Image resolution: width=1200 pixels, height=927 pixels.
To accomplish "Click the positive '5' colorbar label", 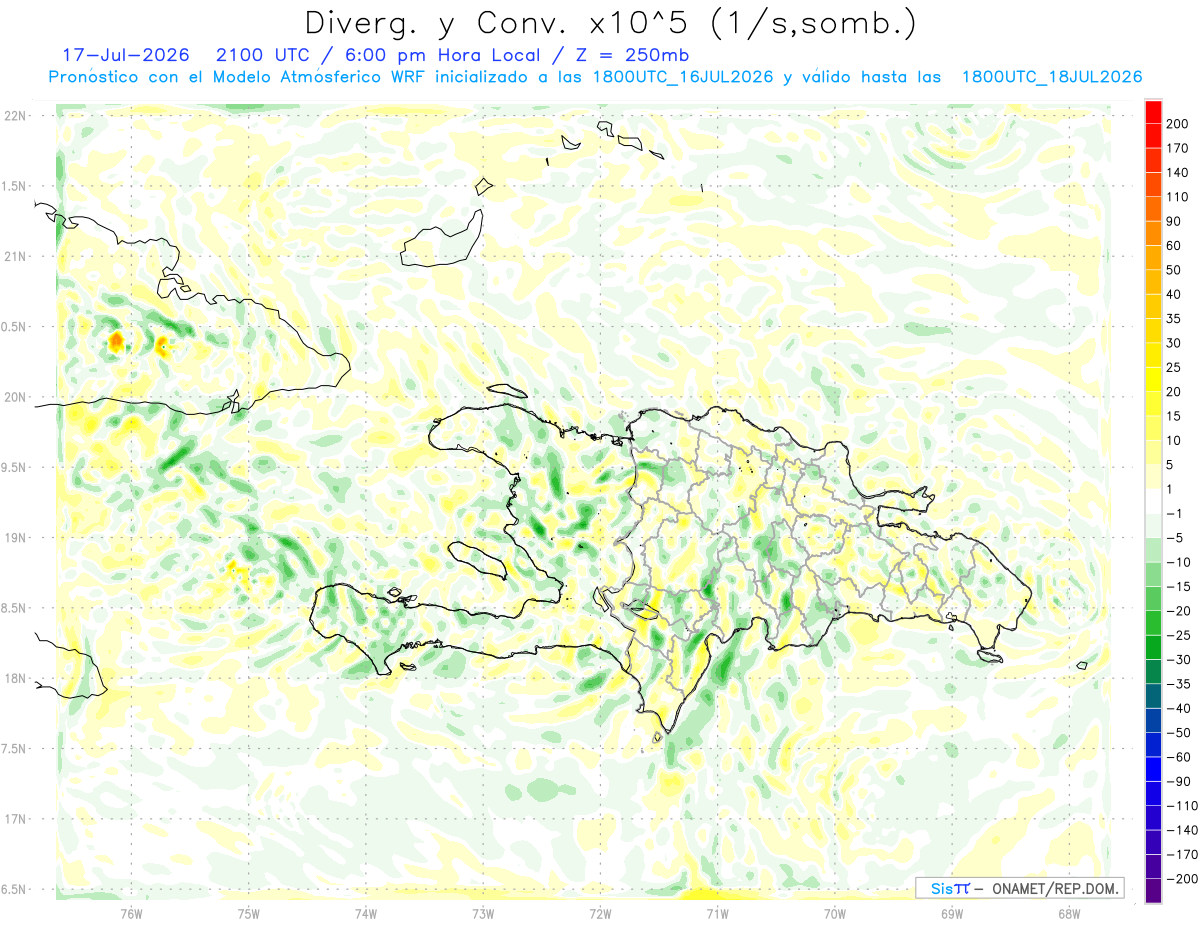I will (1172, 465).
